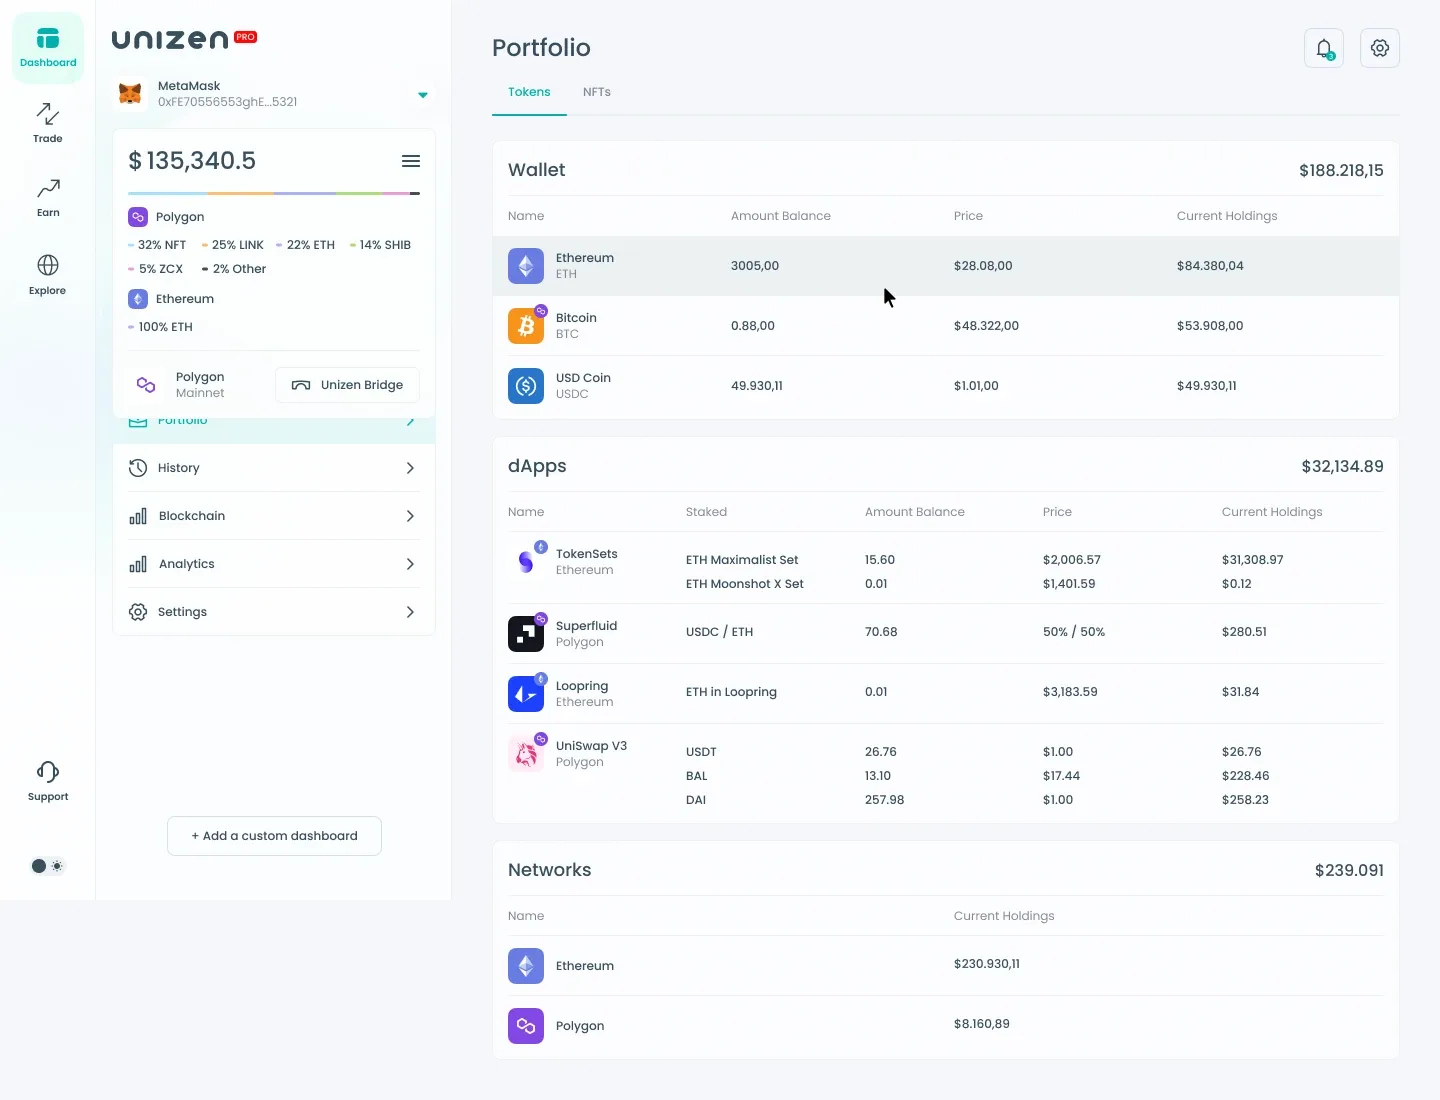Click the dApps total $32,134.89
The width and height of the screenshot is (1440, 1100).
pyautogui.click(x=1342, y=466)
